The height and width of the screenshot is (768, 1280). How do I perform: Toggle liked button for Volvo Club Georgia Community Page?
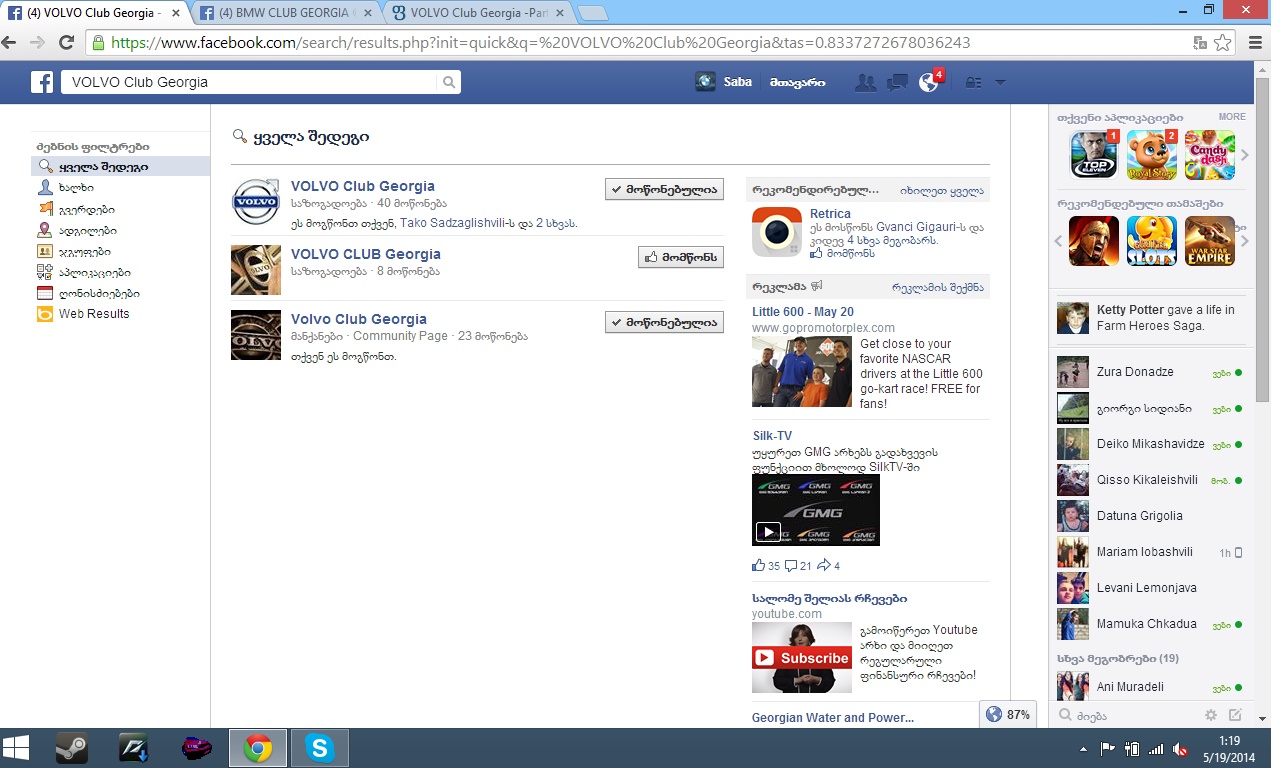664,322
